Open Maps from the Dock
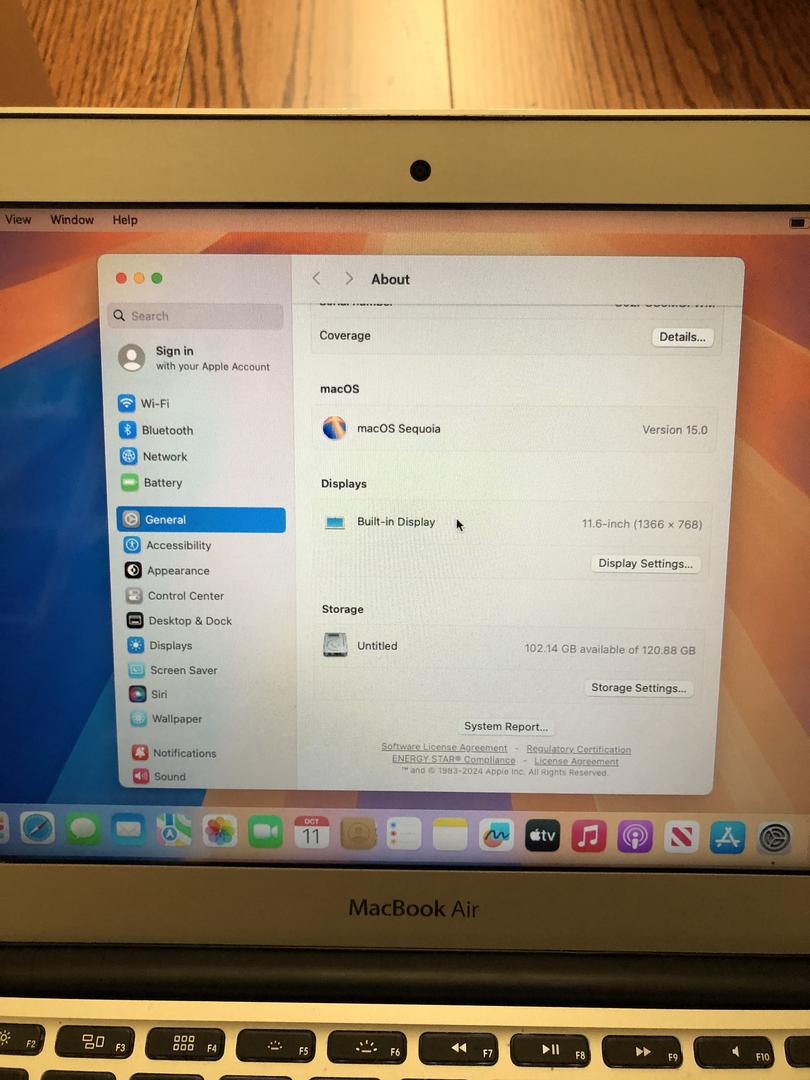 tap(174, 831)
